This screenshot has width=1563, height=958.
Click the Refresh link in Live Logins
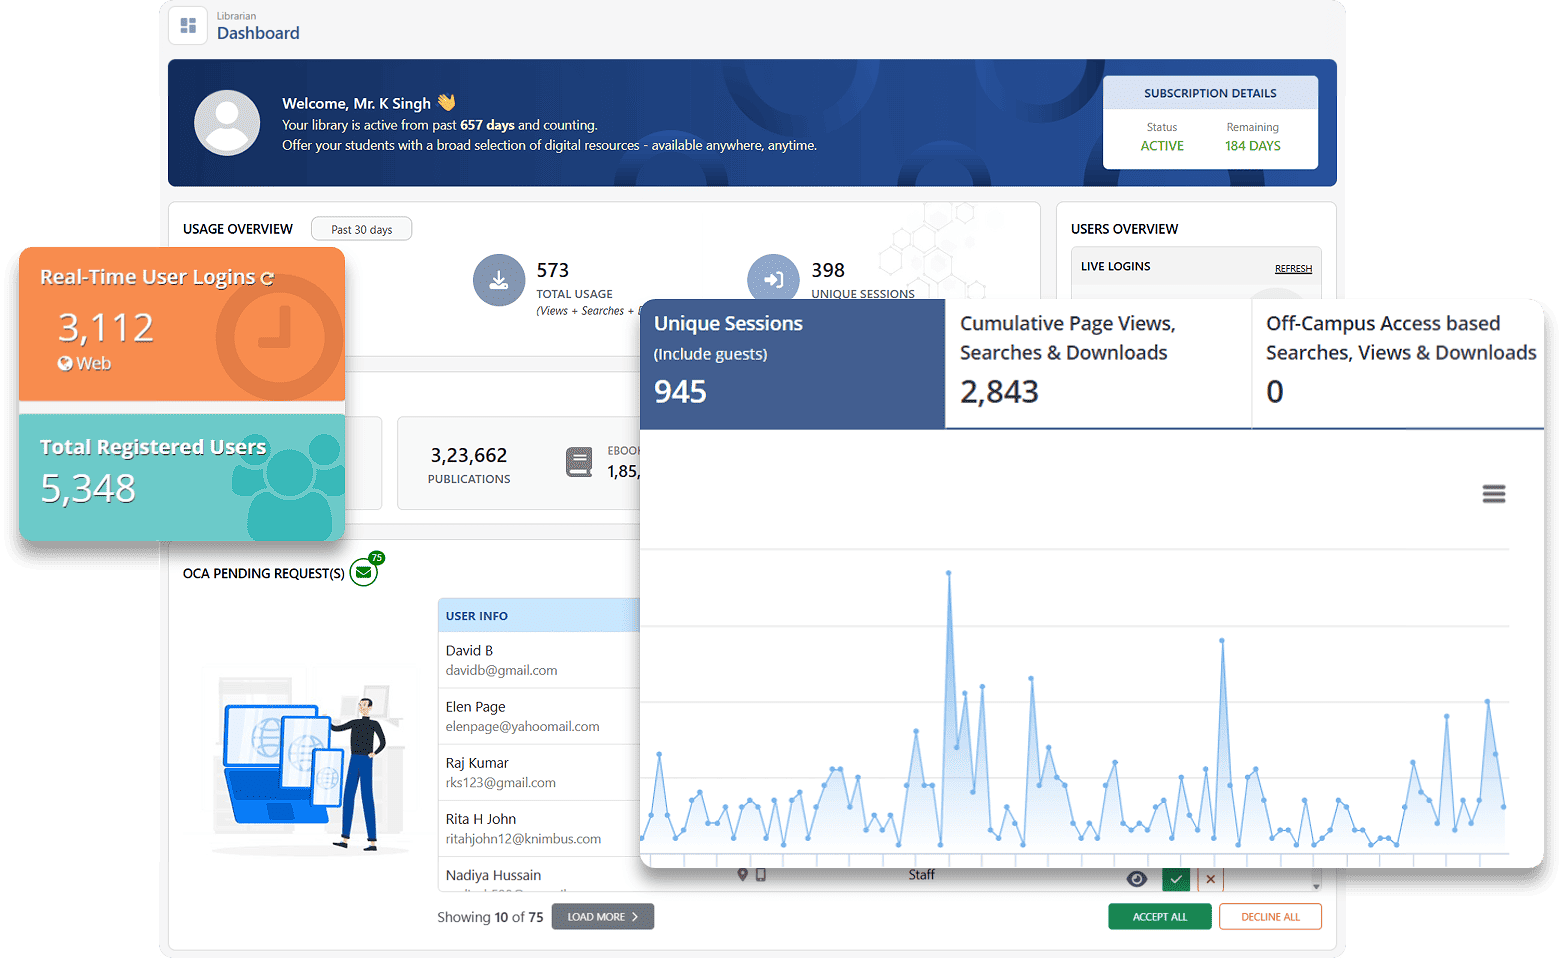coord(1292,268)
